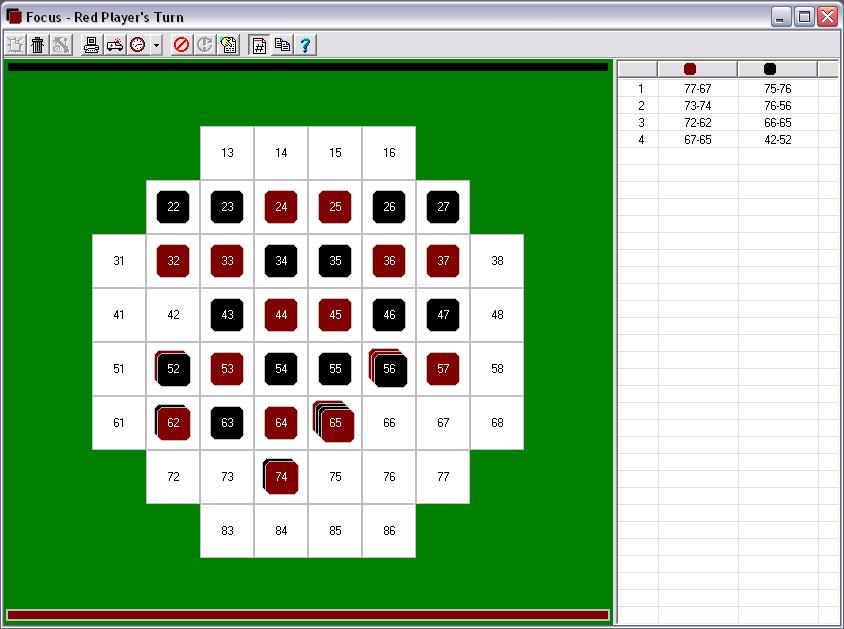The height and width of the screenshot is (629, 844).
Task: Click the black-topped stack on square 56
Action: coord(388,368)
